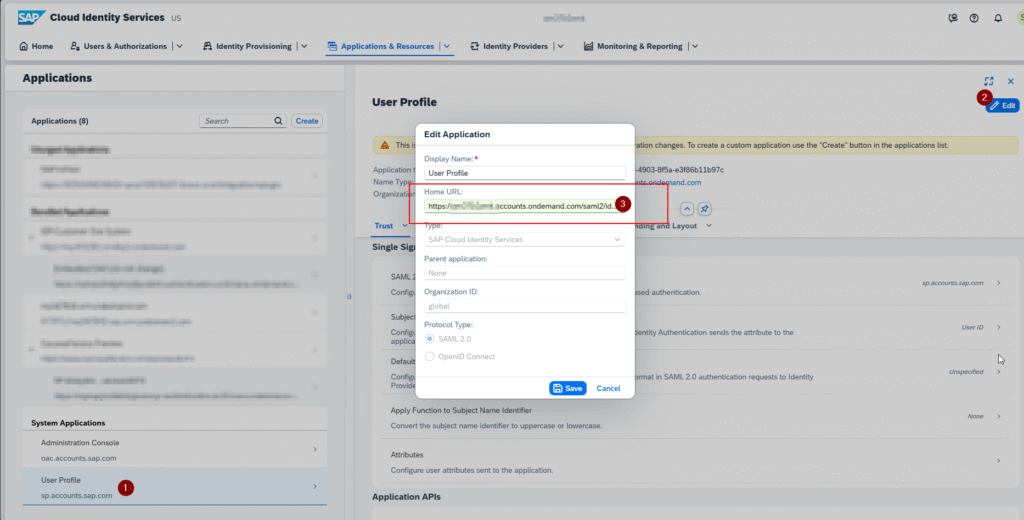Viewport: 1024px width, 520px height.
Task: Open Administration Console row chevron
Action: (x=315, y=449)
